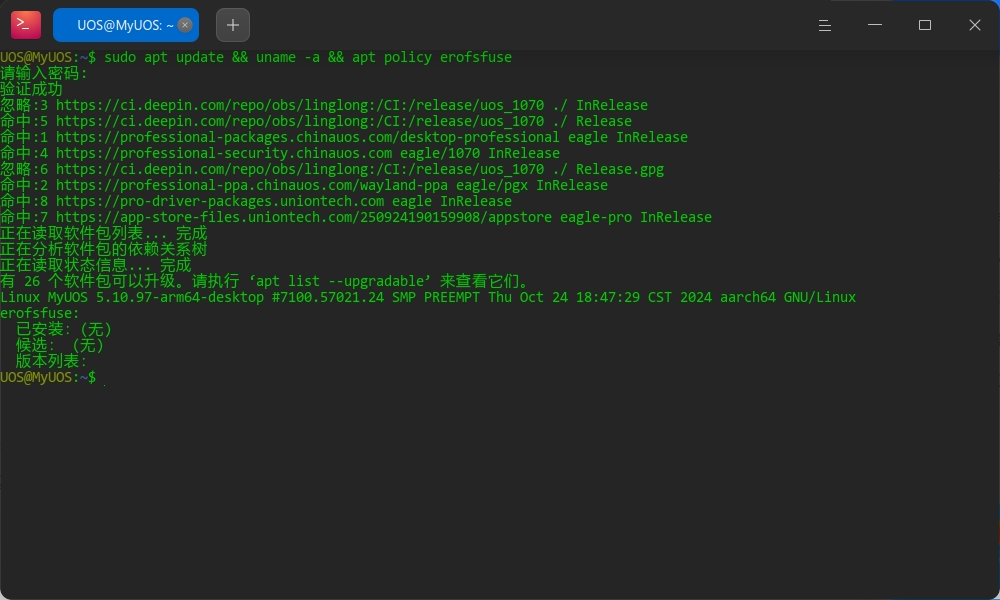Open the terminal main menu
This screenshot has height=600, width=1000.
point(825,25)
